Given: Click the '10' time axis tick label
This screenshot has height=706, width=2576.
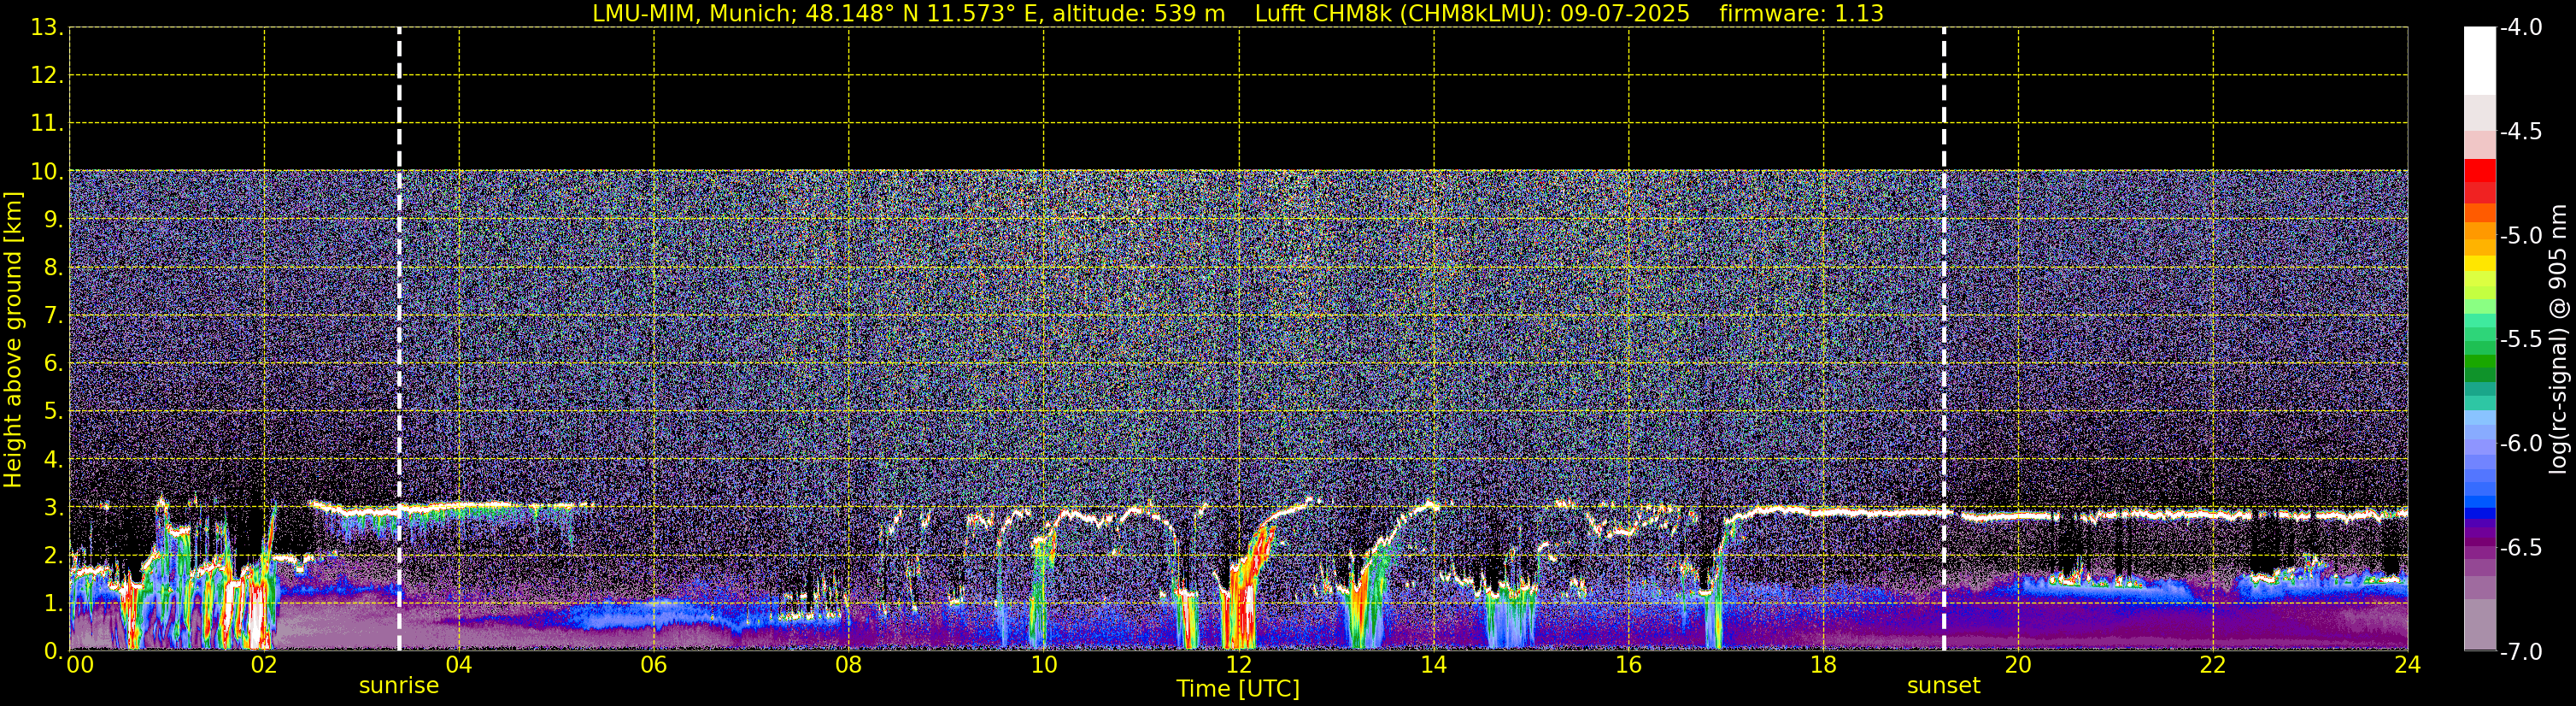Looking at the screenshot, I should (x=1044, y=666).
